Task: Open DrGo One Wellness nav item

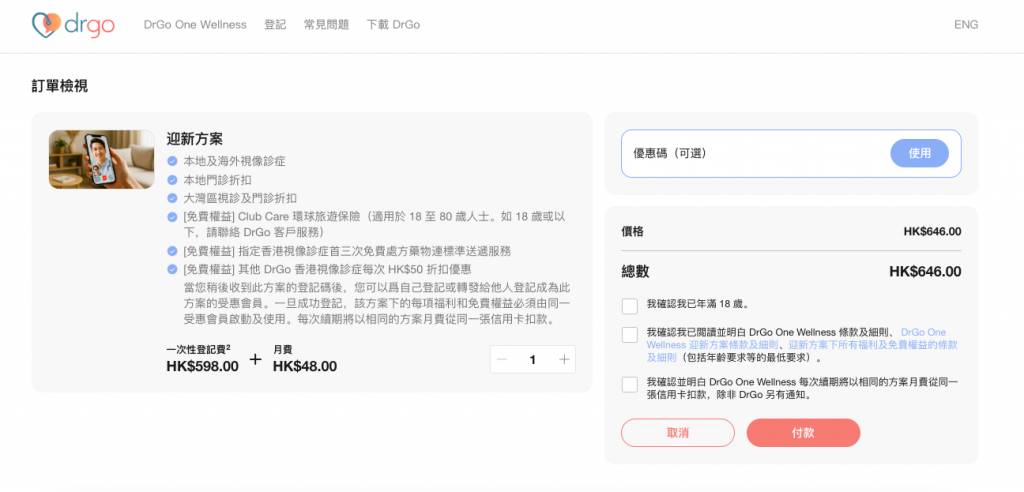Action: click(x=195, y=25)
